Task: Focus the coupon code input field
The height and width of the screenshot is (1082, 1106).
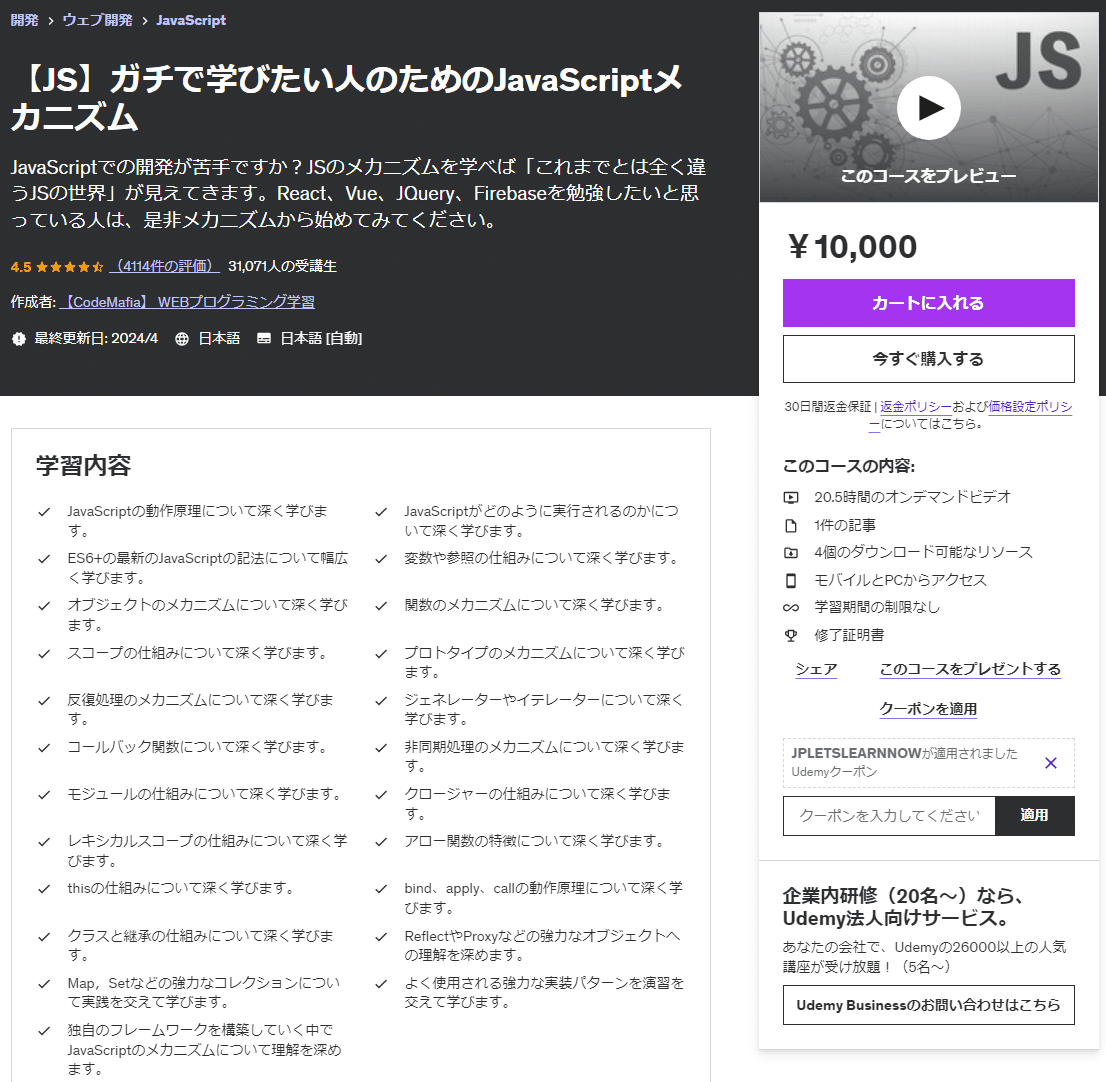Action: (x=889, y=815)
